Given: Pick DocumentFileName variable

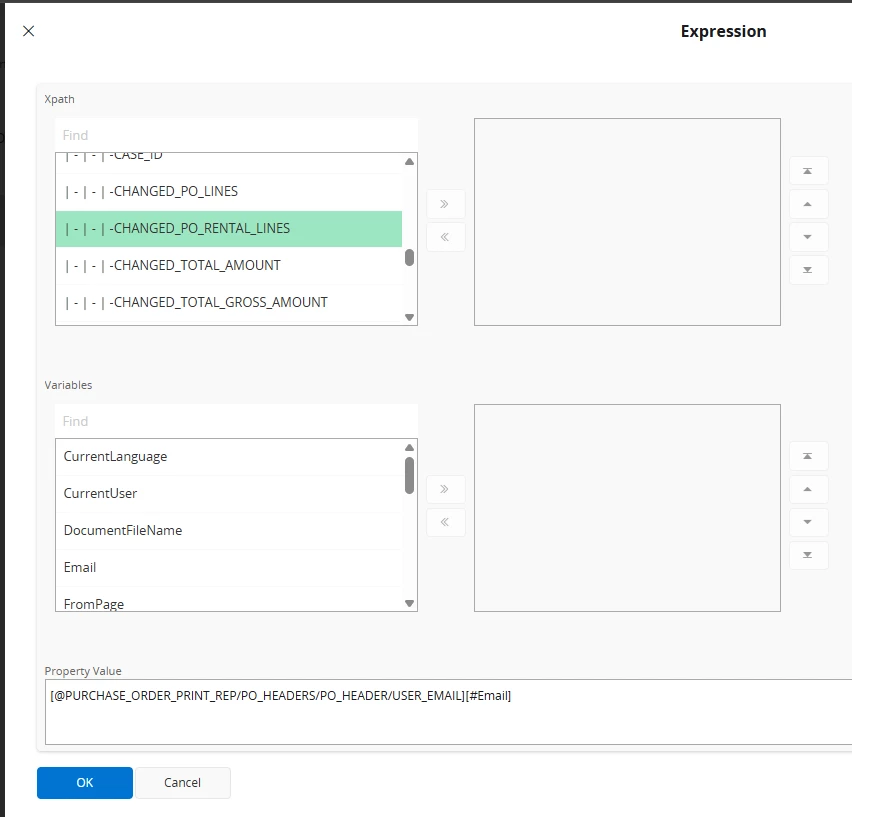Looking at the screenshot, I should (x=229, y=530).
